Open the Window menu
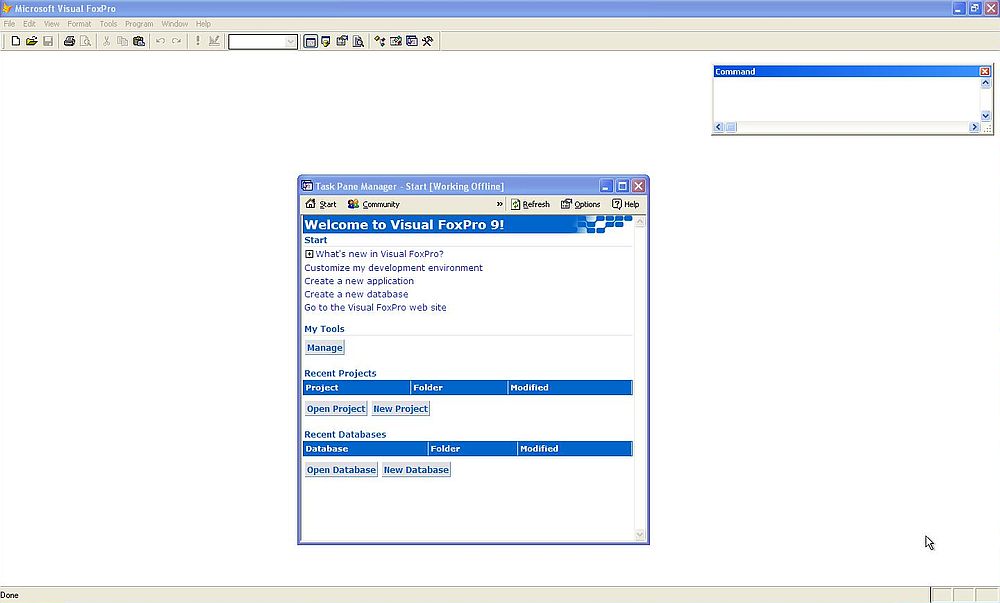This screenshot has width=1000, height=603. click(175, 24)
